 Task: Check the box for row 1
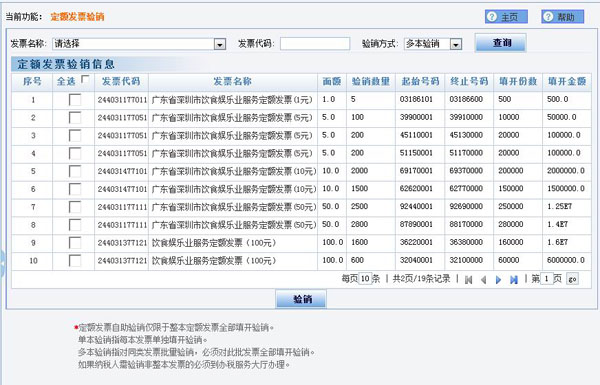click(75, 100)
